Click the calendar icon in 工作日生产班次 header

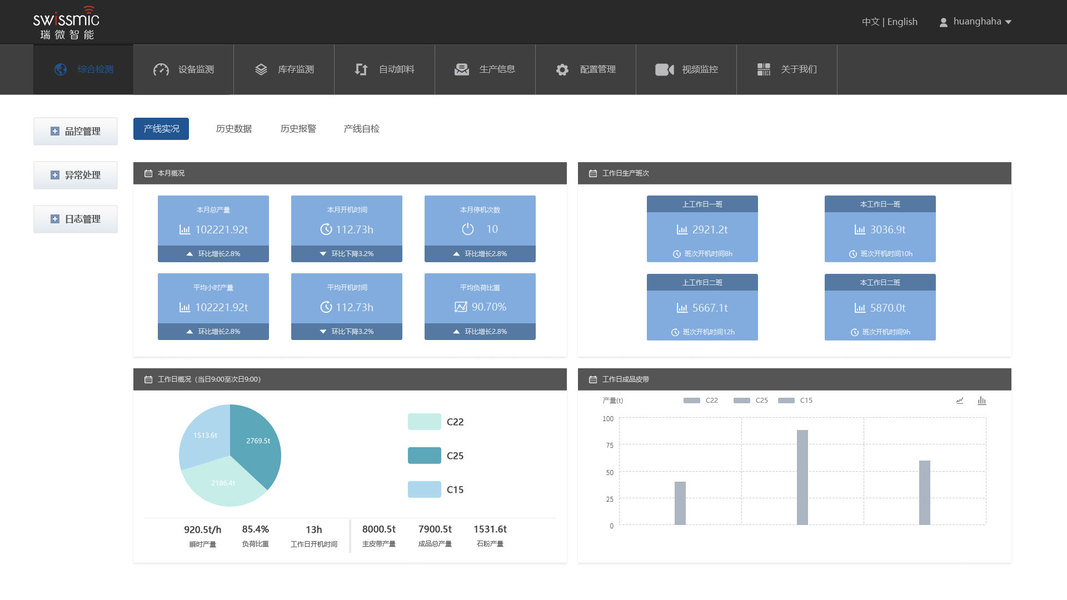tap(593, 173)
